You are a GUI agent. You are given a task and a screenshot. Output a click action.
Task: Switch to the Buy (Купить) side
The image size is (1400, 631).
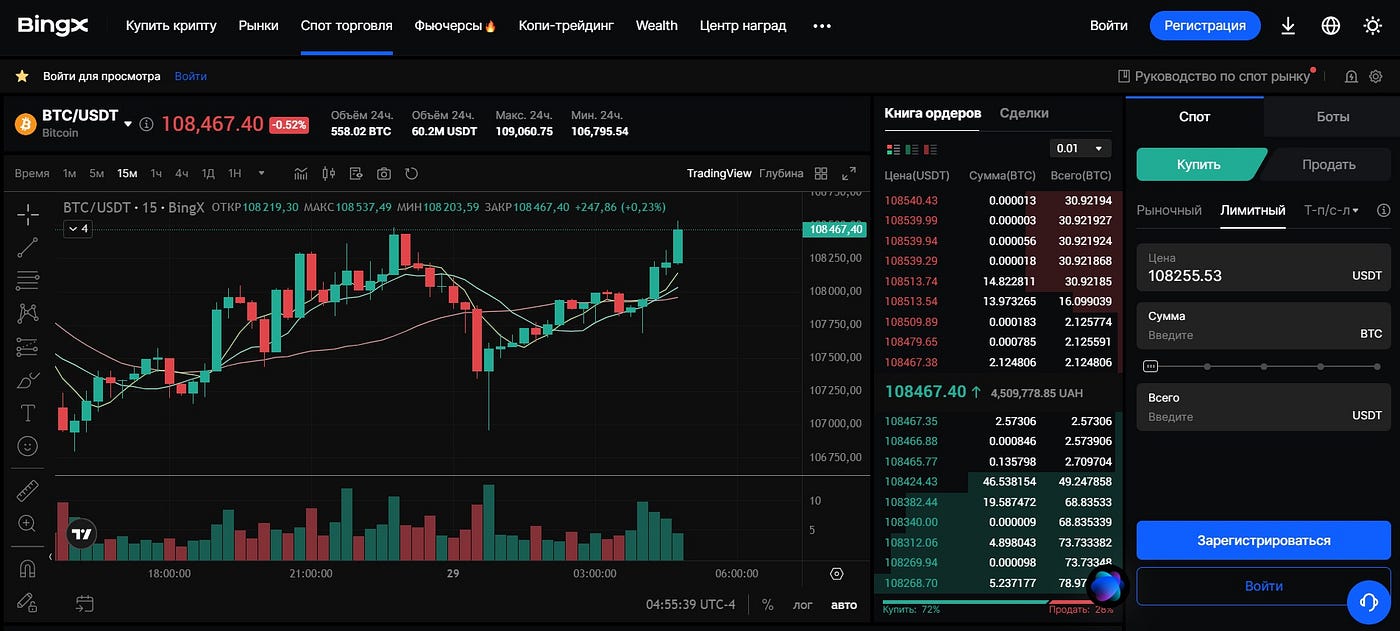pos(1199,164)
